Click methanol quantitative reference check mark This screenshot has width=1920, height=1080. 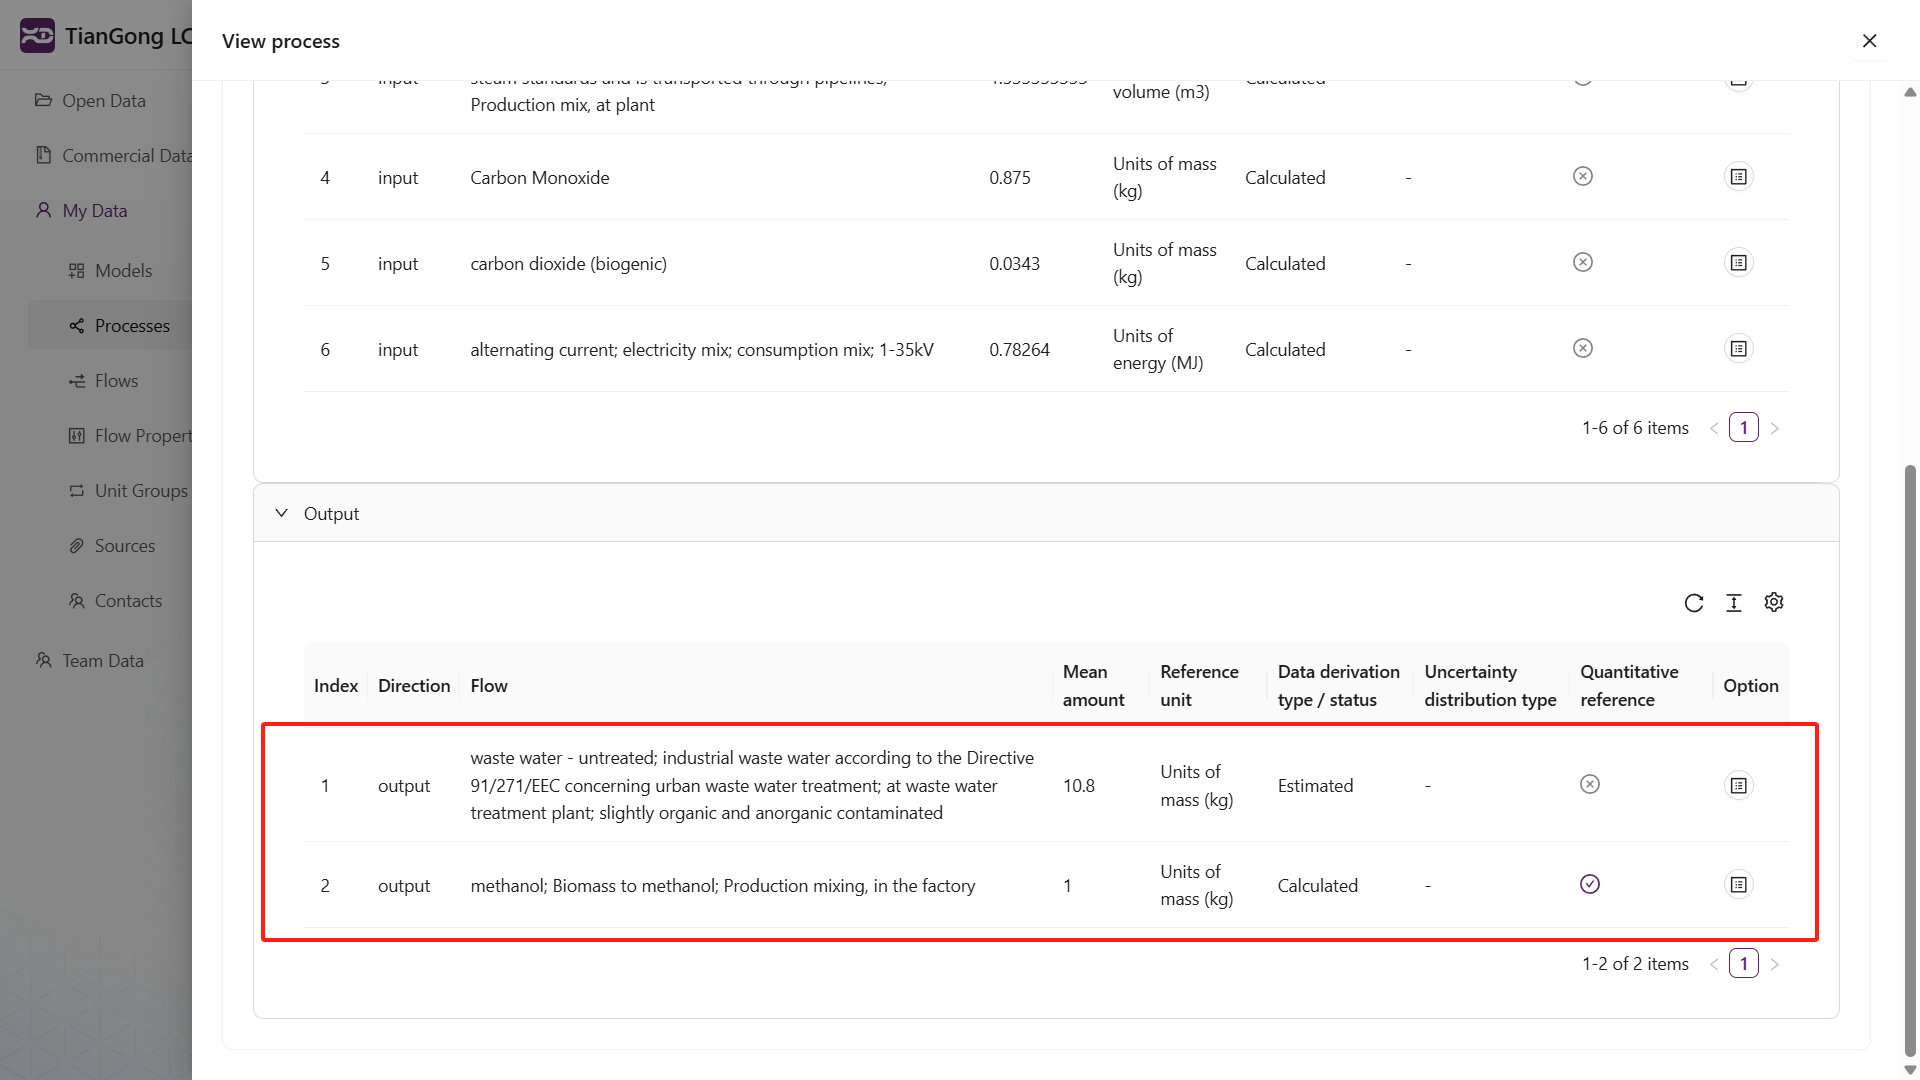(x=1589, y=884)
